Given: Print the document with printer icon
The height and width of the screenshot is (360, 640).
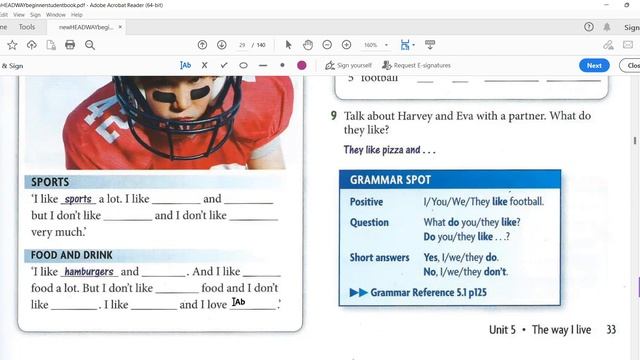Looking at the screenshot, I should click(70, 45).
